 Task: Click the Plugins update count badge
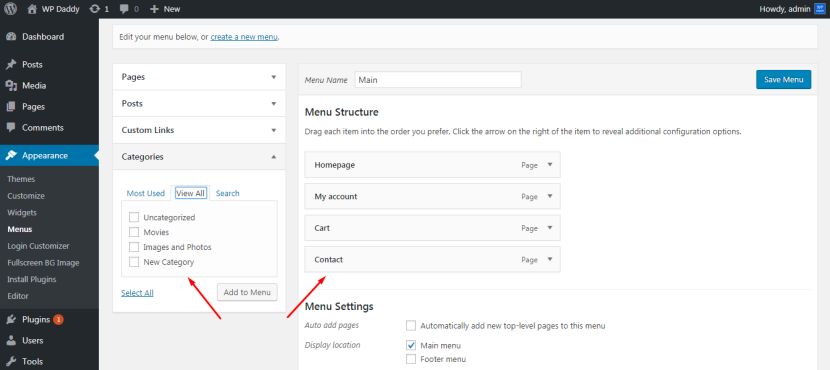[58, 320]
